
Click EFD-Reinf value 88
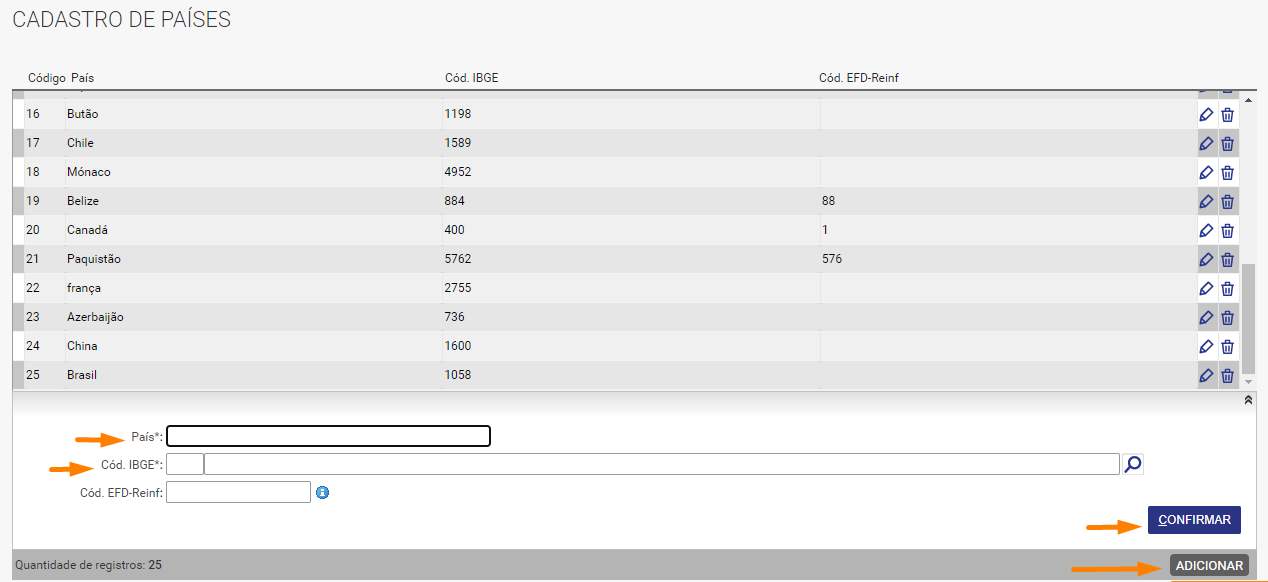click(828, 201)
